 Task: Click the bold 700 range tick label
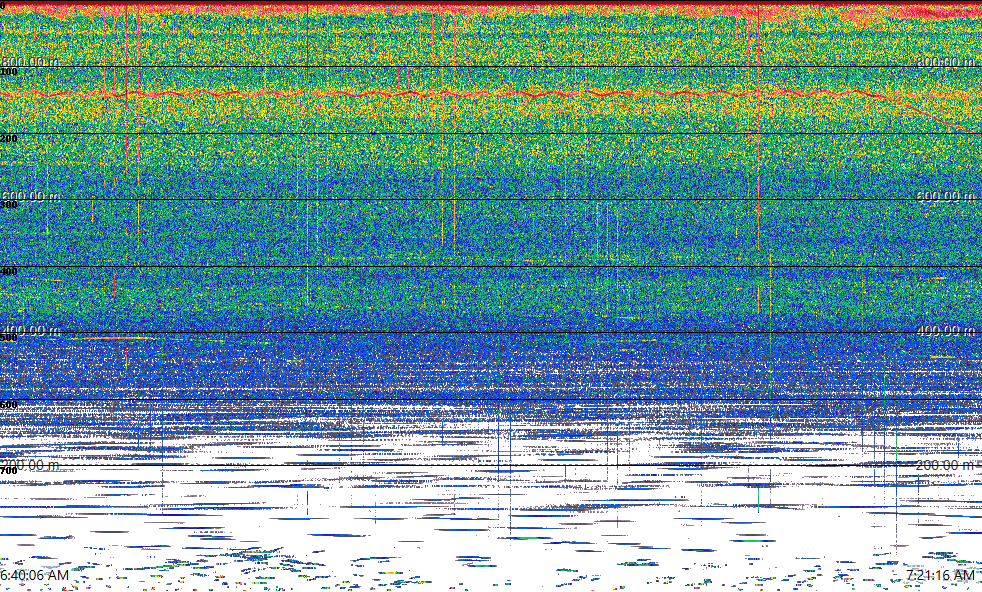(x=9, y=471)
